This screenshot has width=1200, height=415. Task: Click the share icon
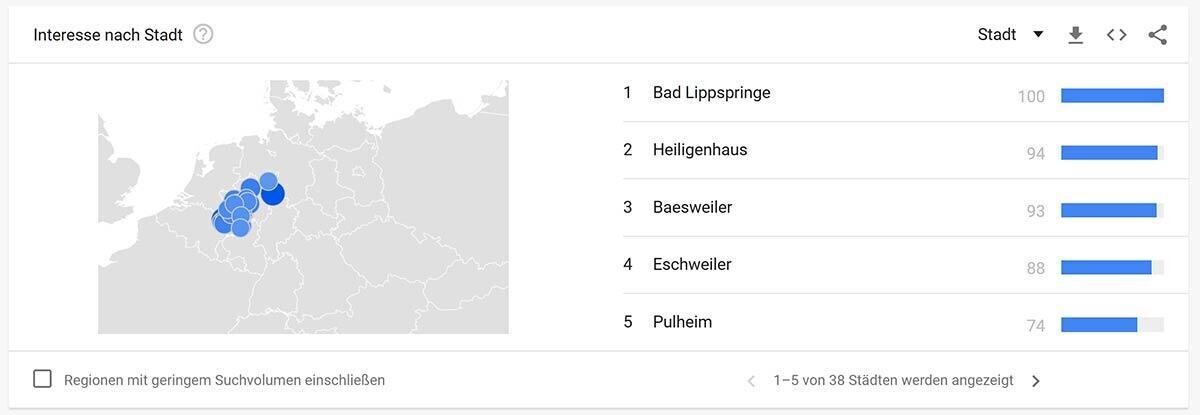click(1157, 35)
